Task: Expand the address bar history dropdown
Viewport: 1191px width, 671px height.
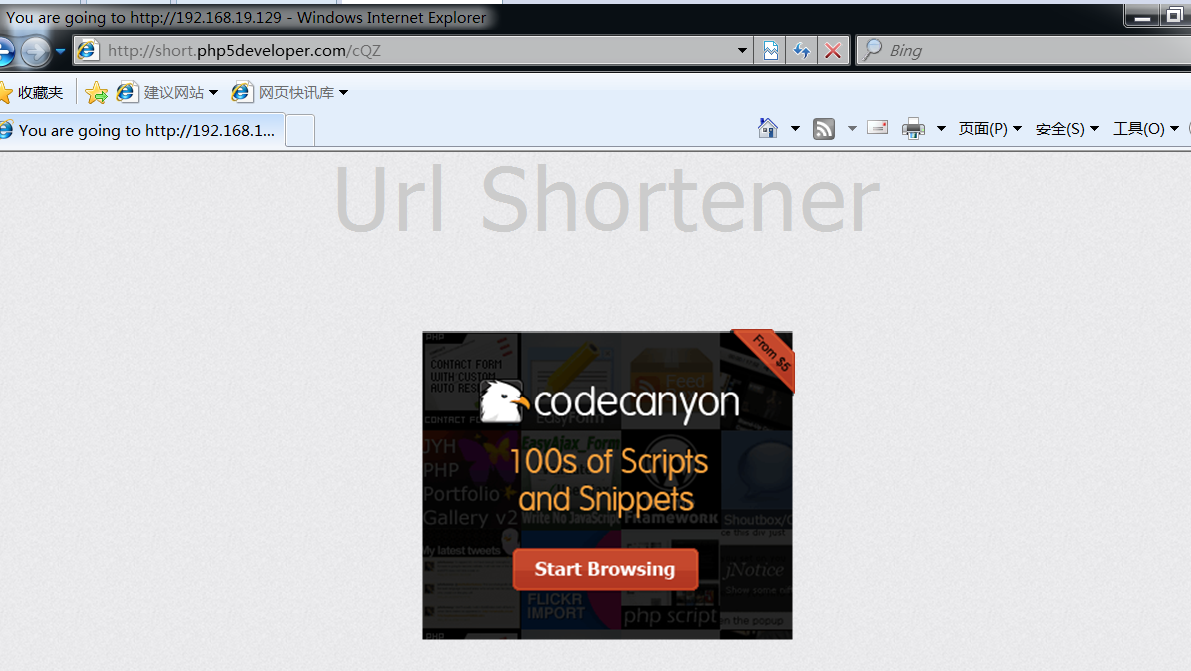Action: (x=742, y=51)
